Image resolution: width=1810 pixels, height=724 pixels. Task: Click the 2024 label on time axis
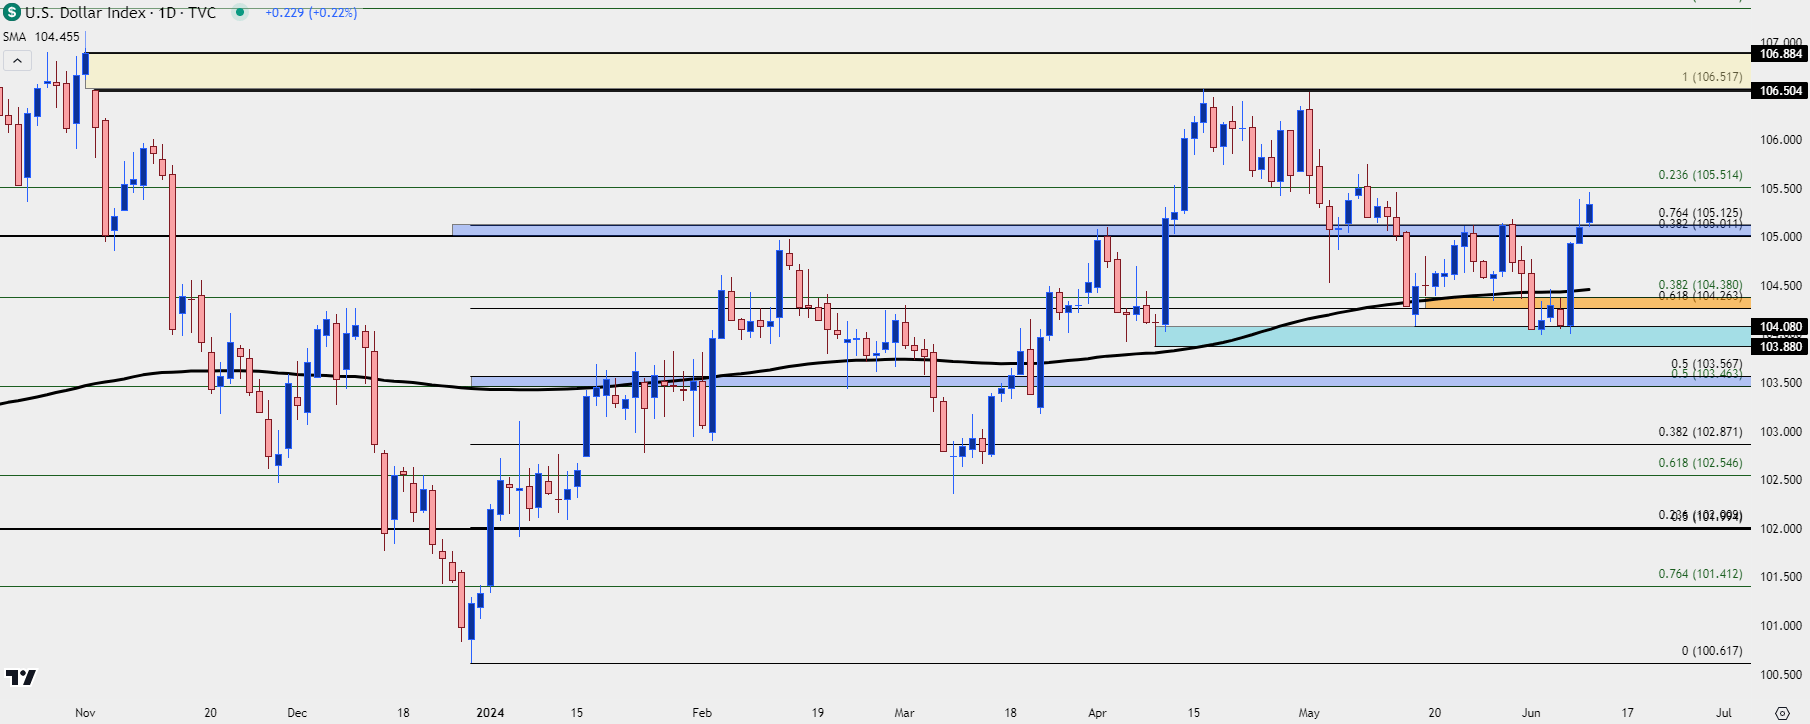click(490, 713)
